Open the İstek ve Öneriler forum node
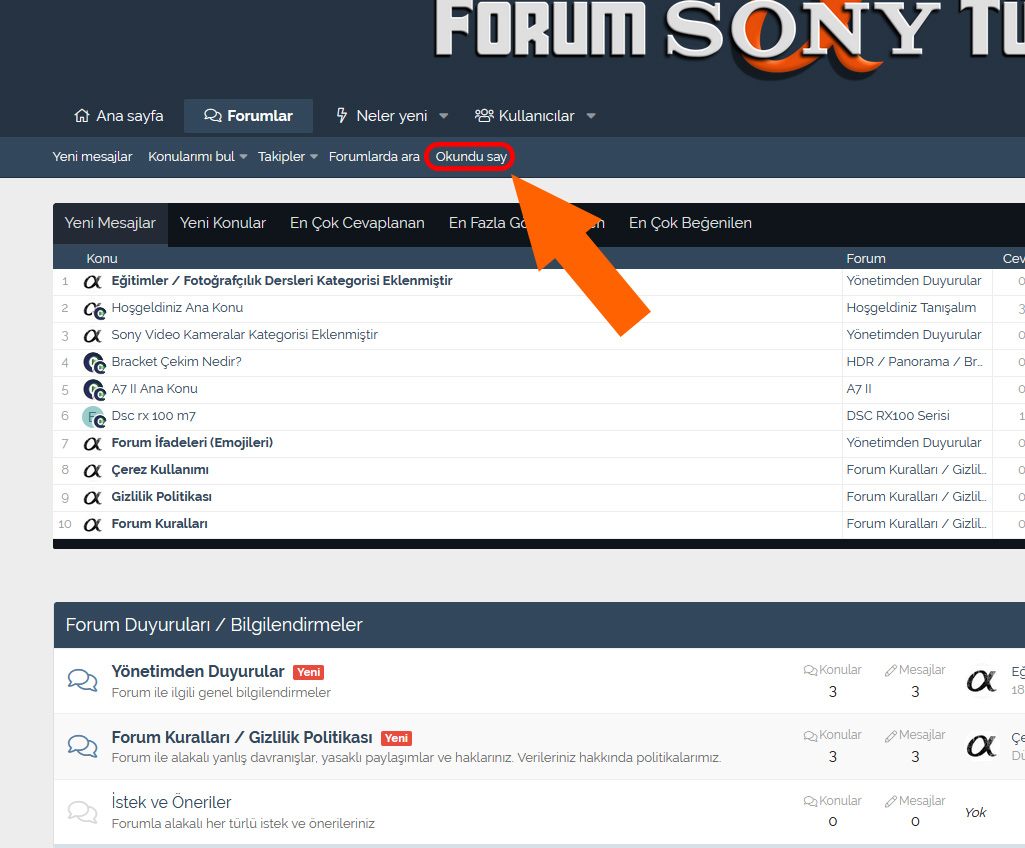This screenshot has width=1025, height=848. tap(171, 802)
